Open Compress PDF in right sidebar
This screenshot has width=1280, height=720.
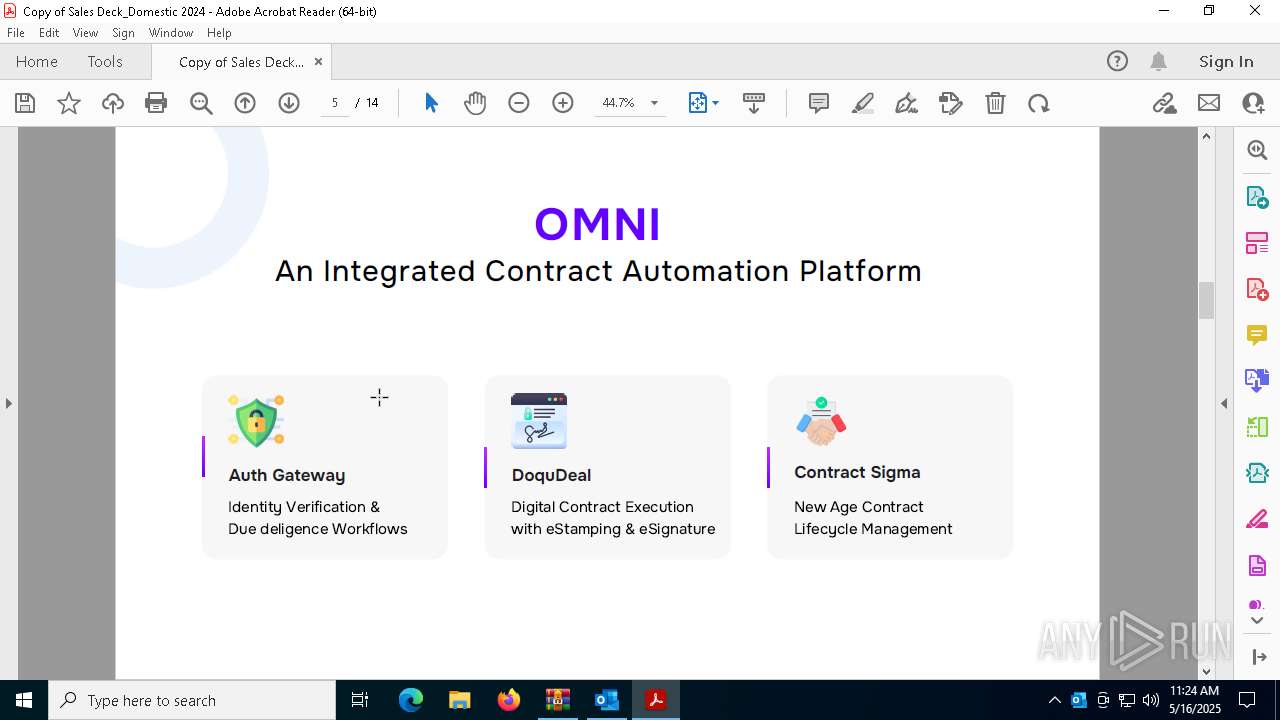[x=1257, y=473]
